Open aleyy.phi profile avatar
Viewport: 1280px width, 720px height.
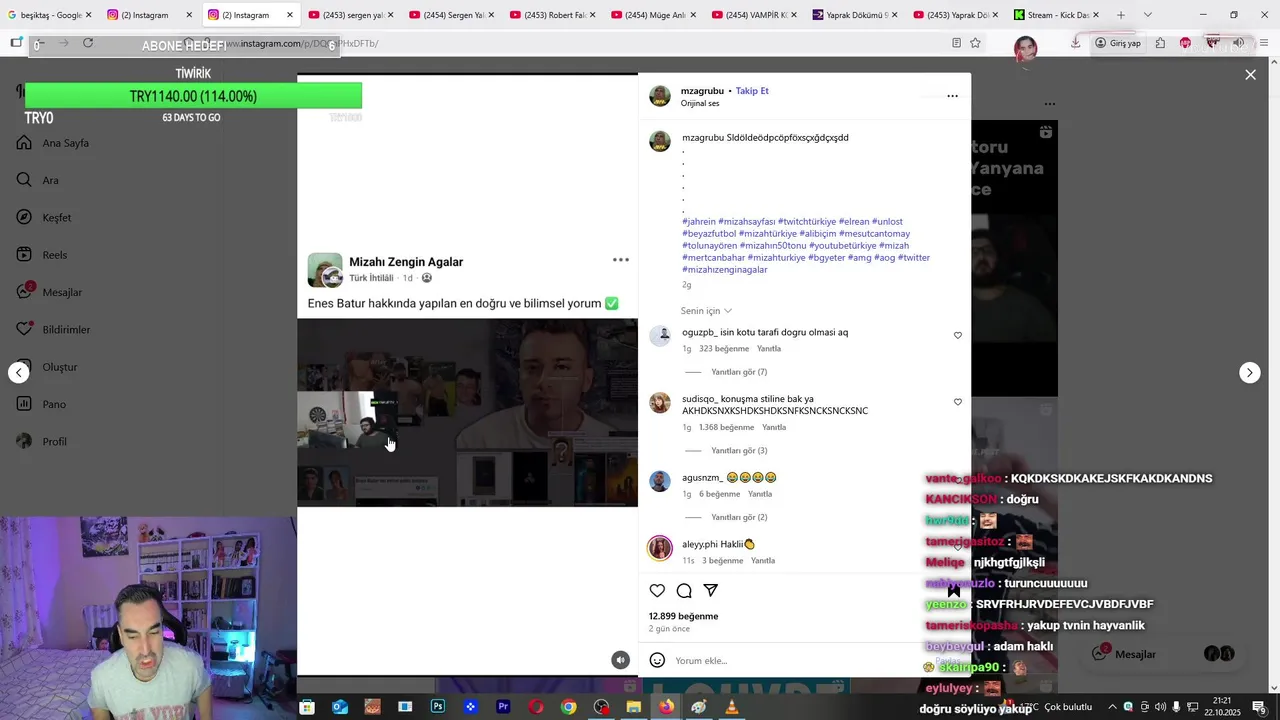660,548
